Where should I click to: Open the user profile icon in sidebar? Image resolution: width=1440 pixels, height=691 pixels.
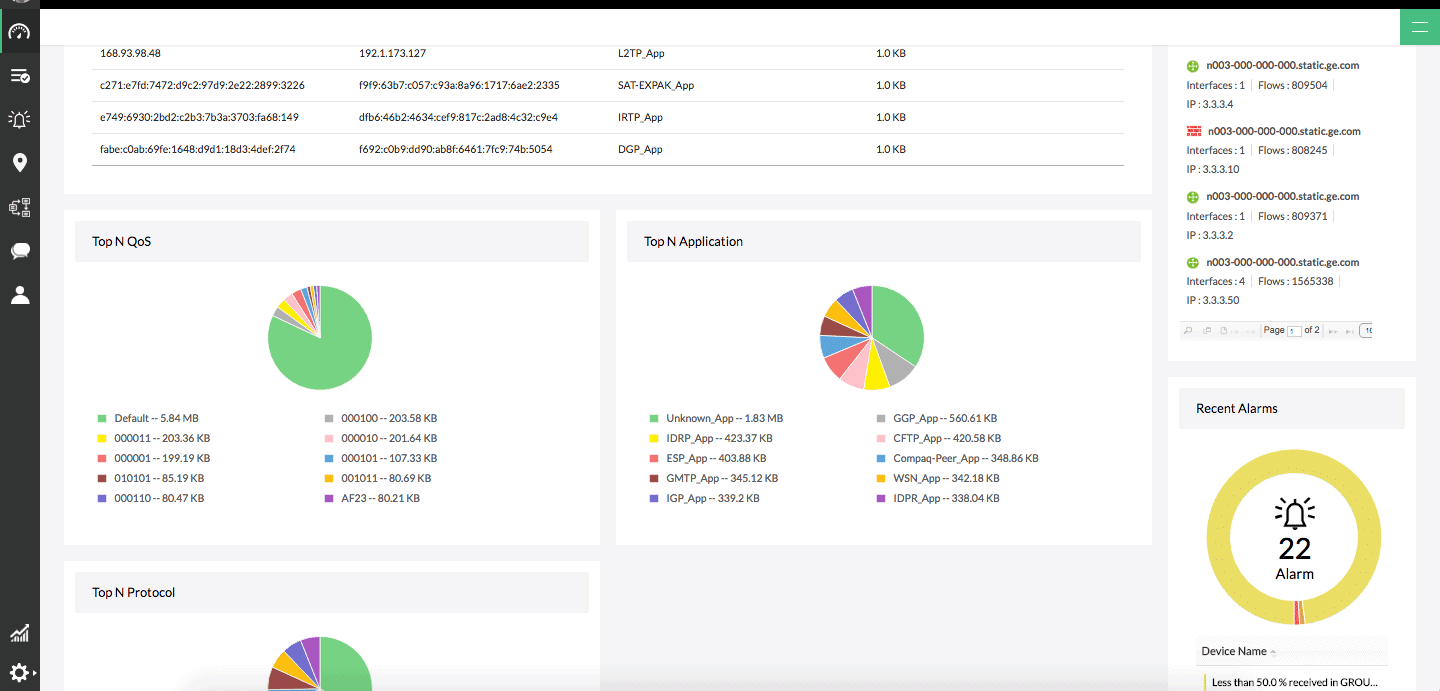20,294
